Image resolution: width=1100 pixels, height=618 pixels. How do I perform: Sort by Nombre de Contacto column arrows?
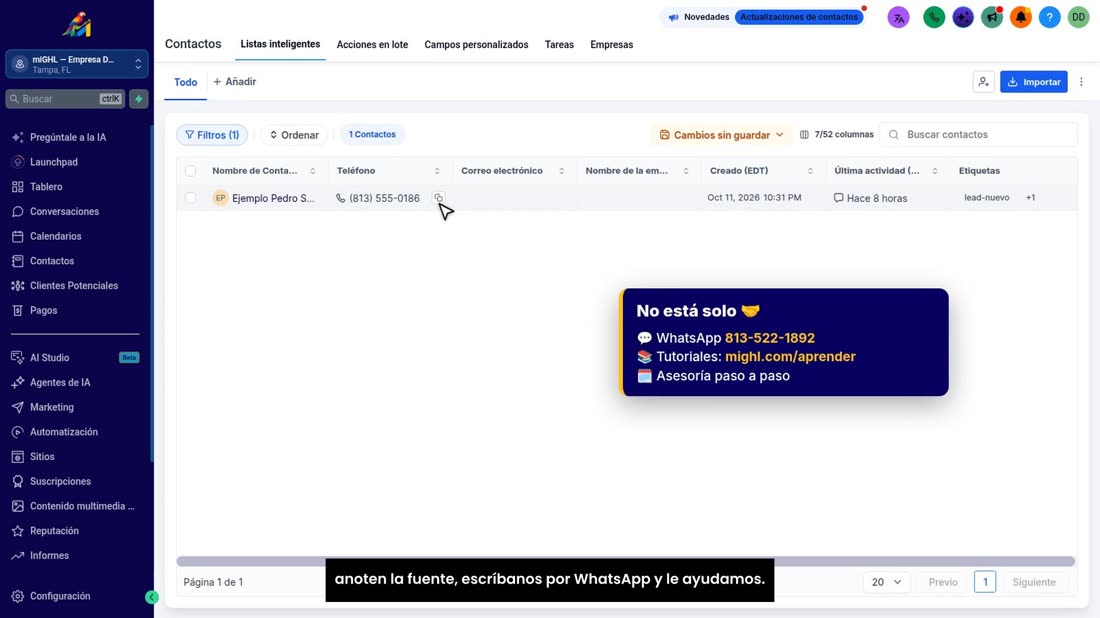[x=313, y=171]
